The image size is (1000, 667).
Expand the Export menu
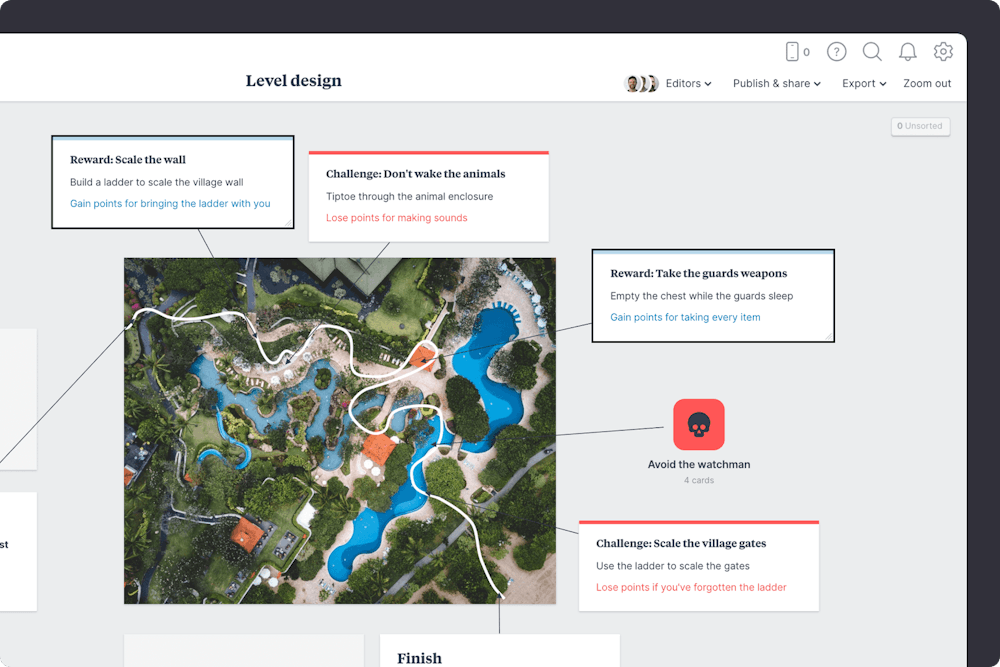coord(863,84)
